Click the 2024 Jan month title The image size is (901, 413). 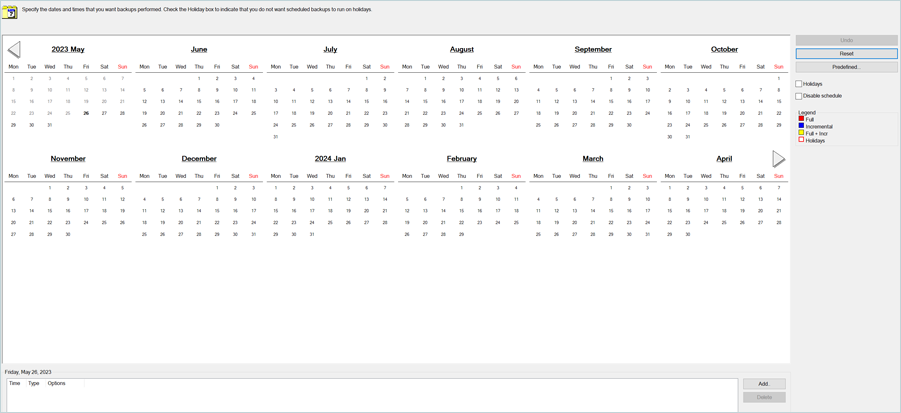coord(330,159)
